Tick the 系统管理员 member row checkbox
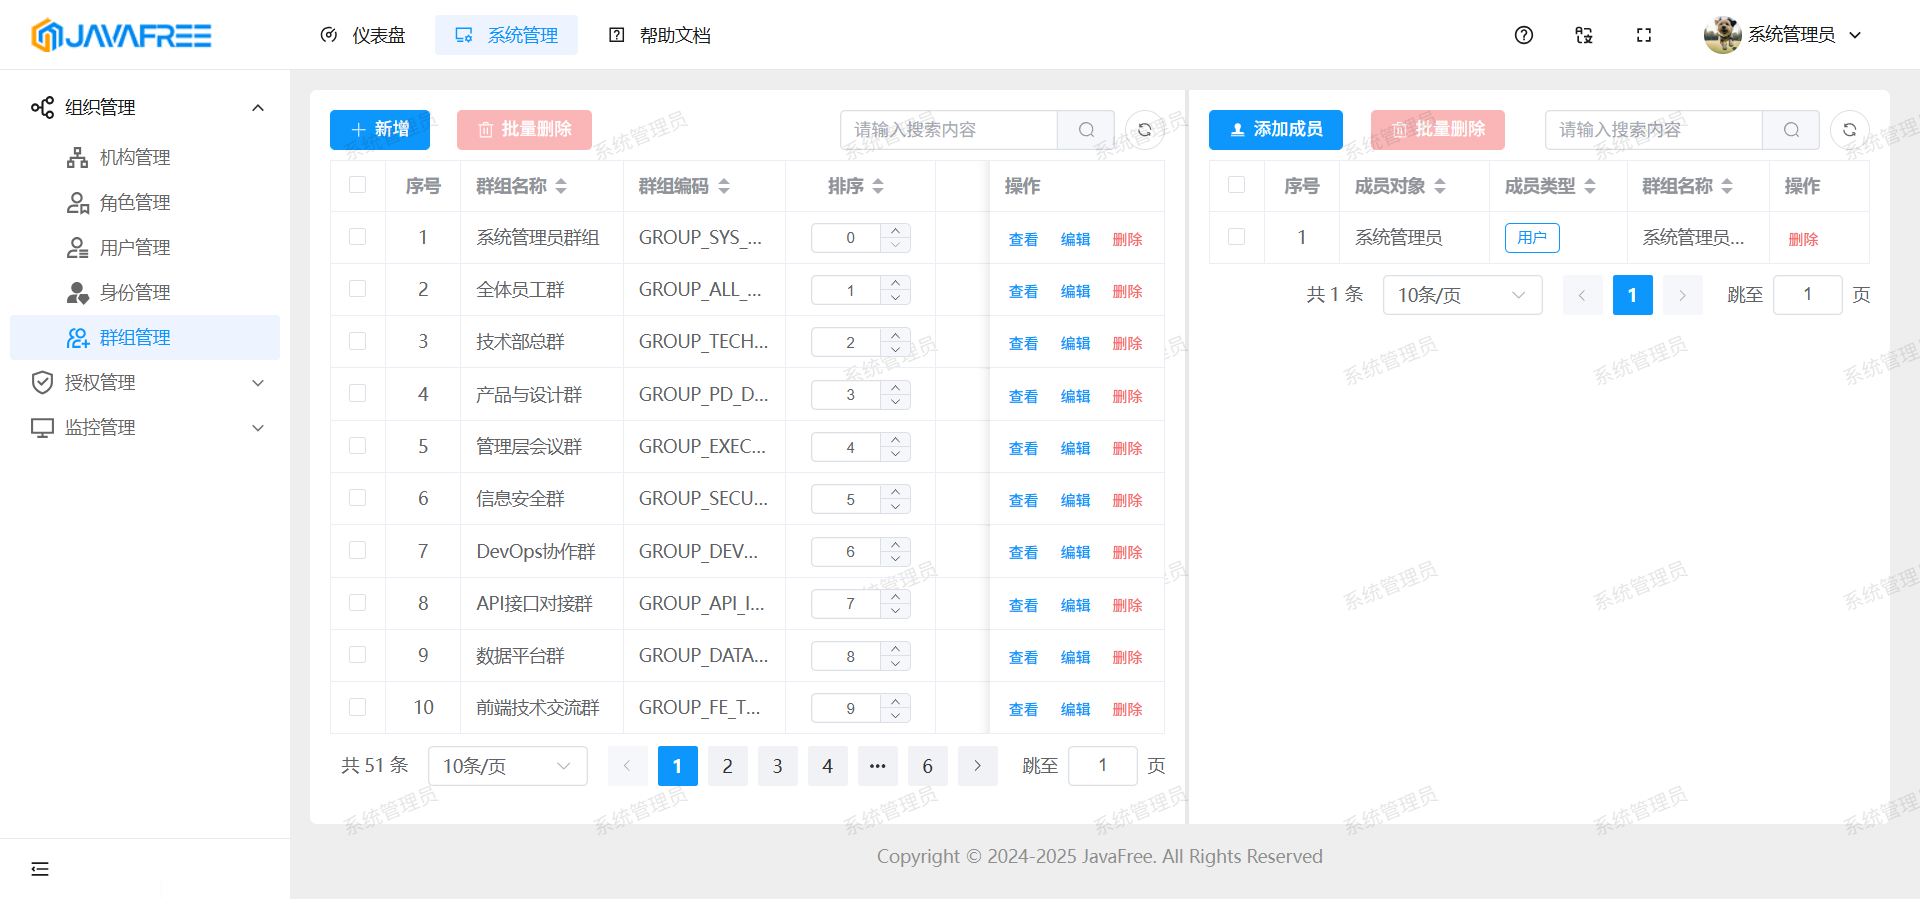This screenshot has height=899, width=1920. (1236, 237)
